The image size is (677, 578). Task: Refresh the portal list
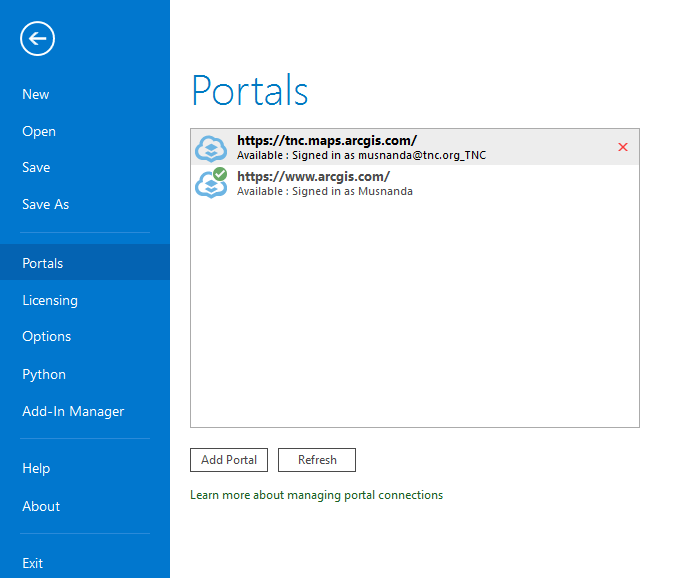pyautogui.click(x=317, y=460)
